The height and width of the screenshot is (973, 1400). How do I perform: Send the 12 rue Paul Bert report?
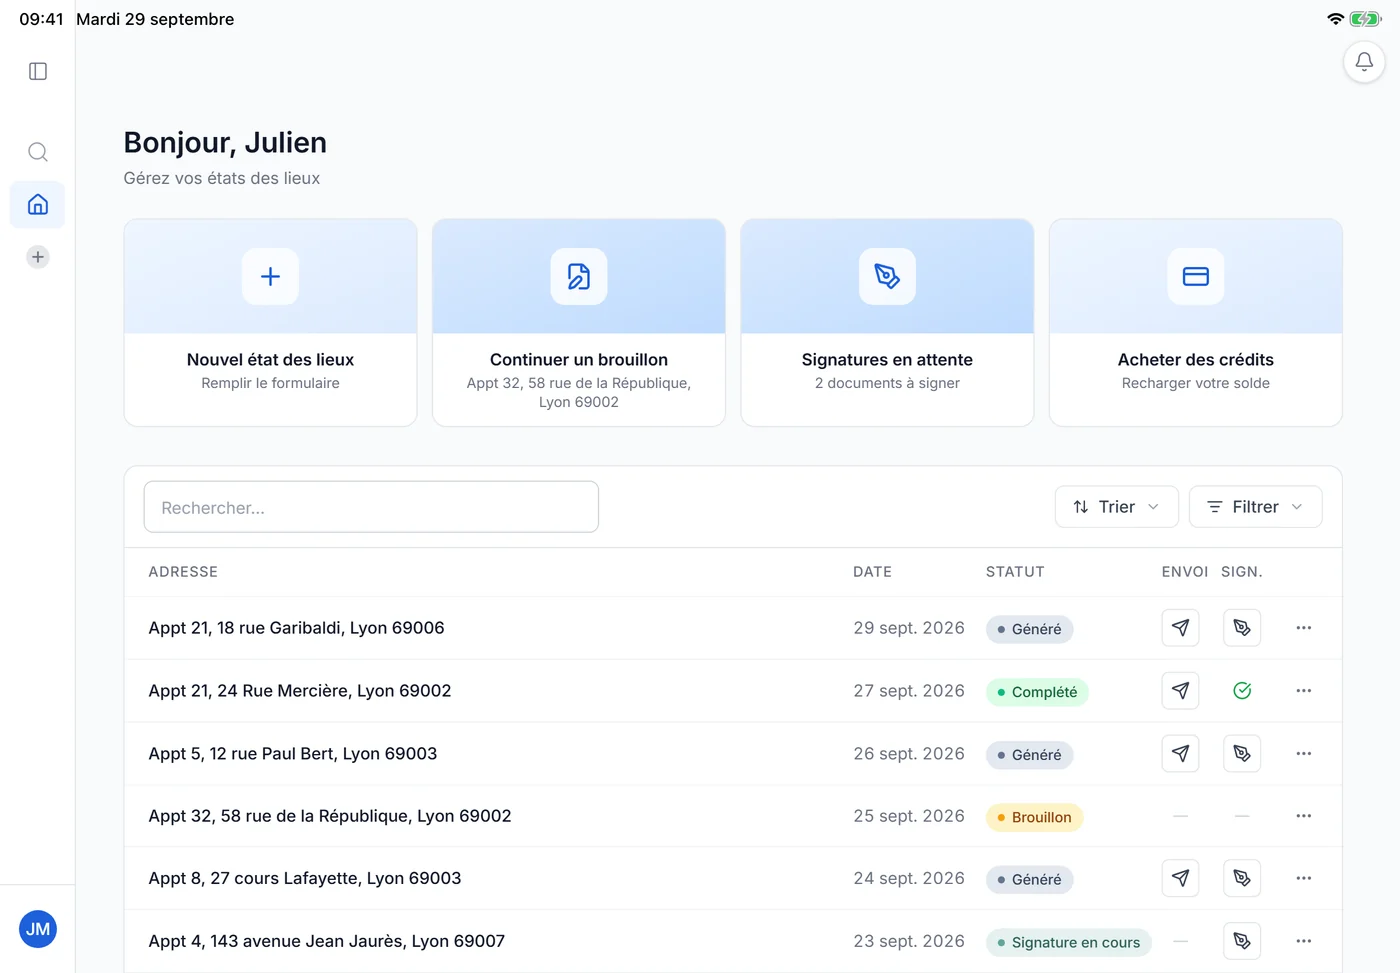tap(1181, 754)
